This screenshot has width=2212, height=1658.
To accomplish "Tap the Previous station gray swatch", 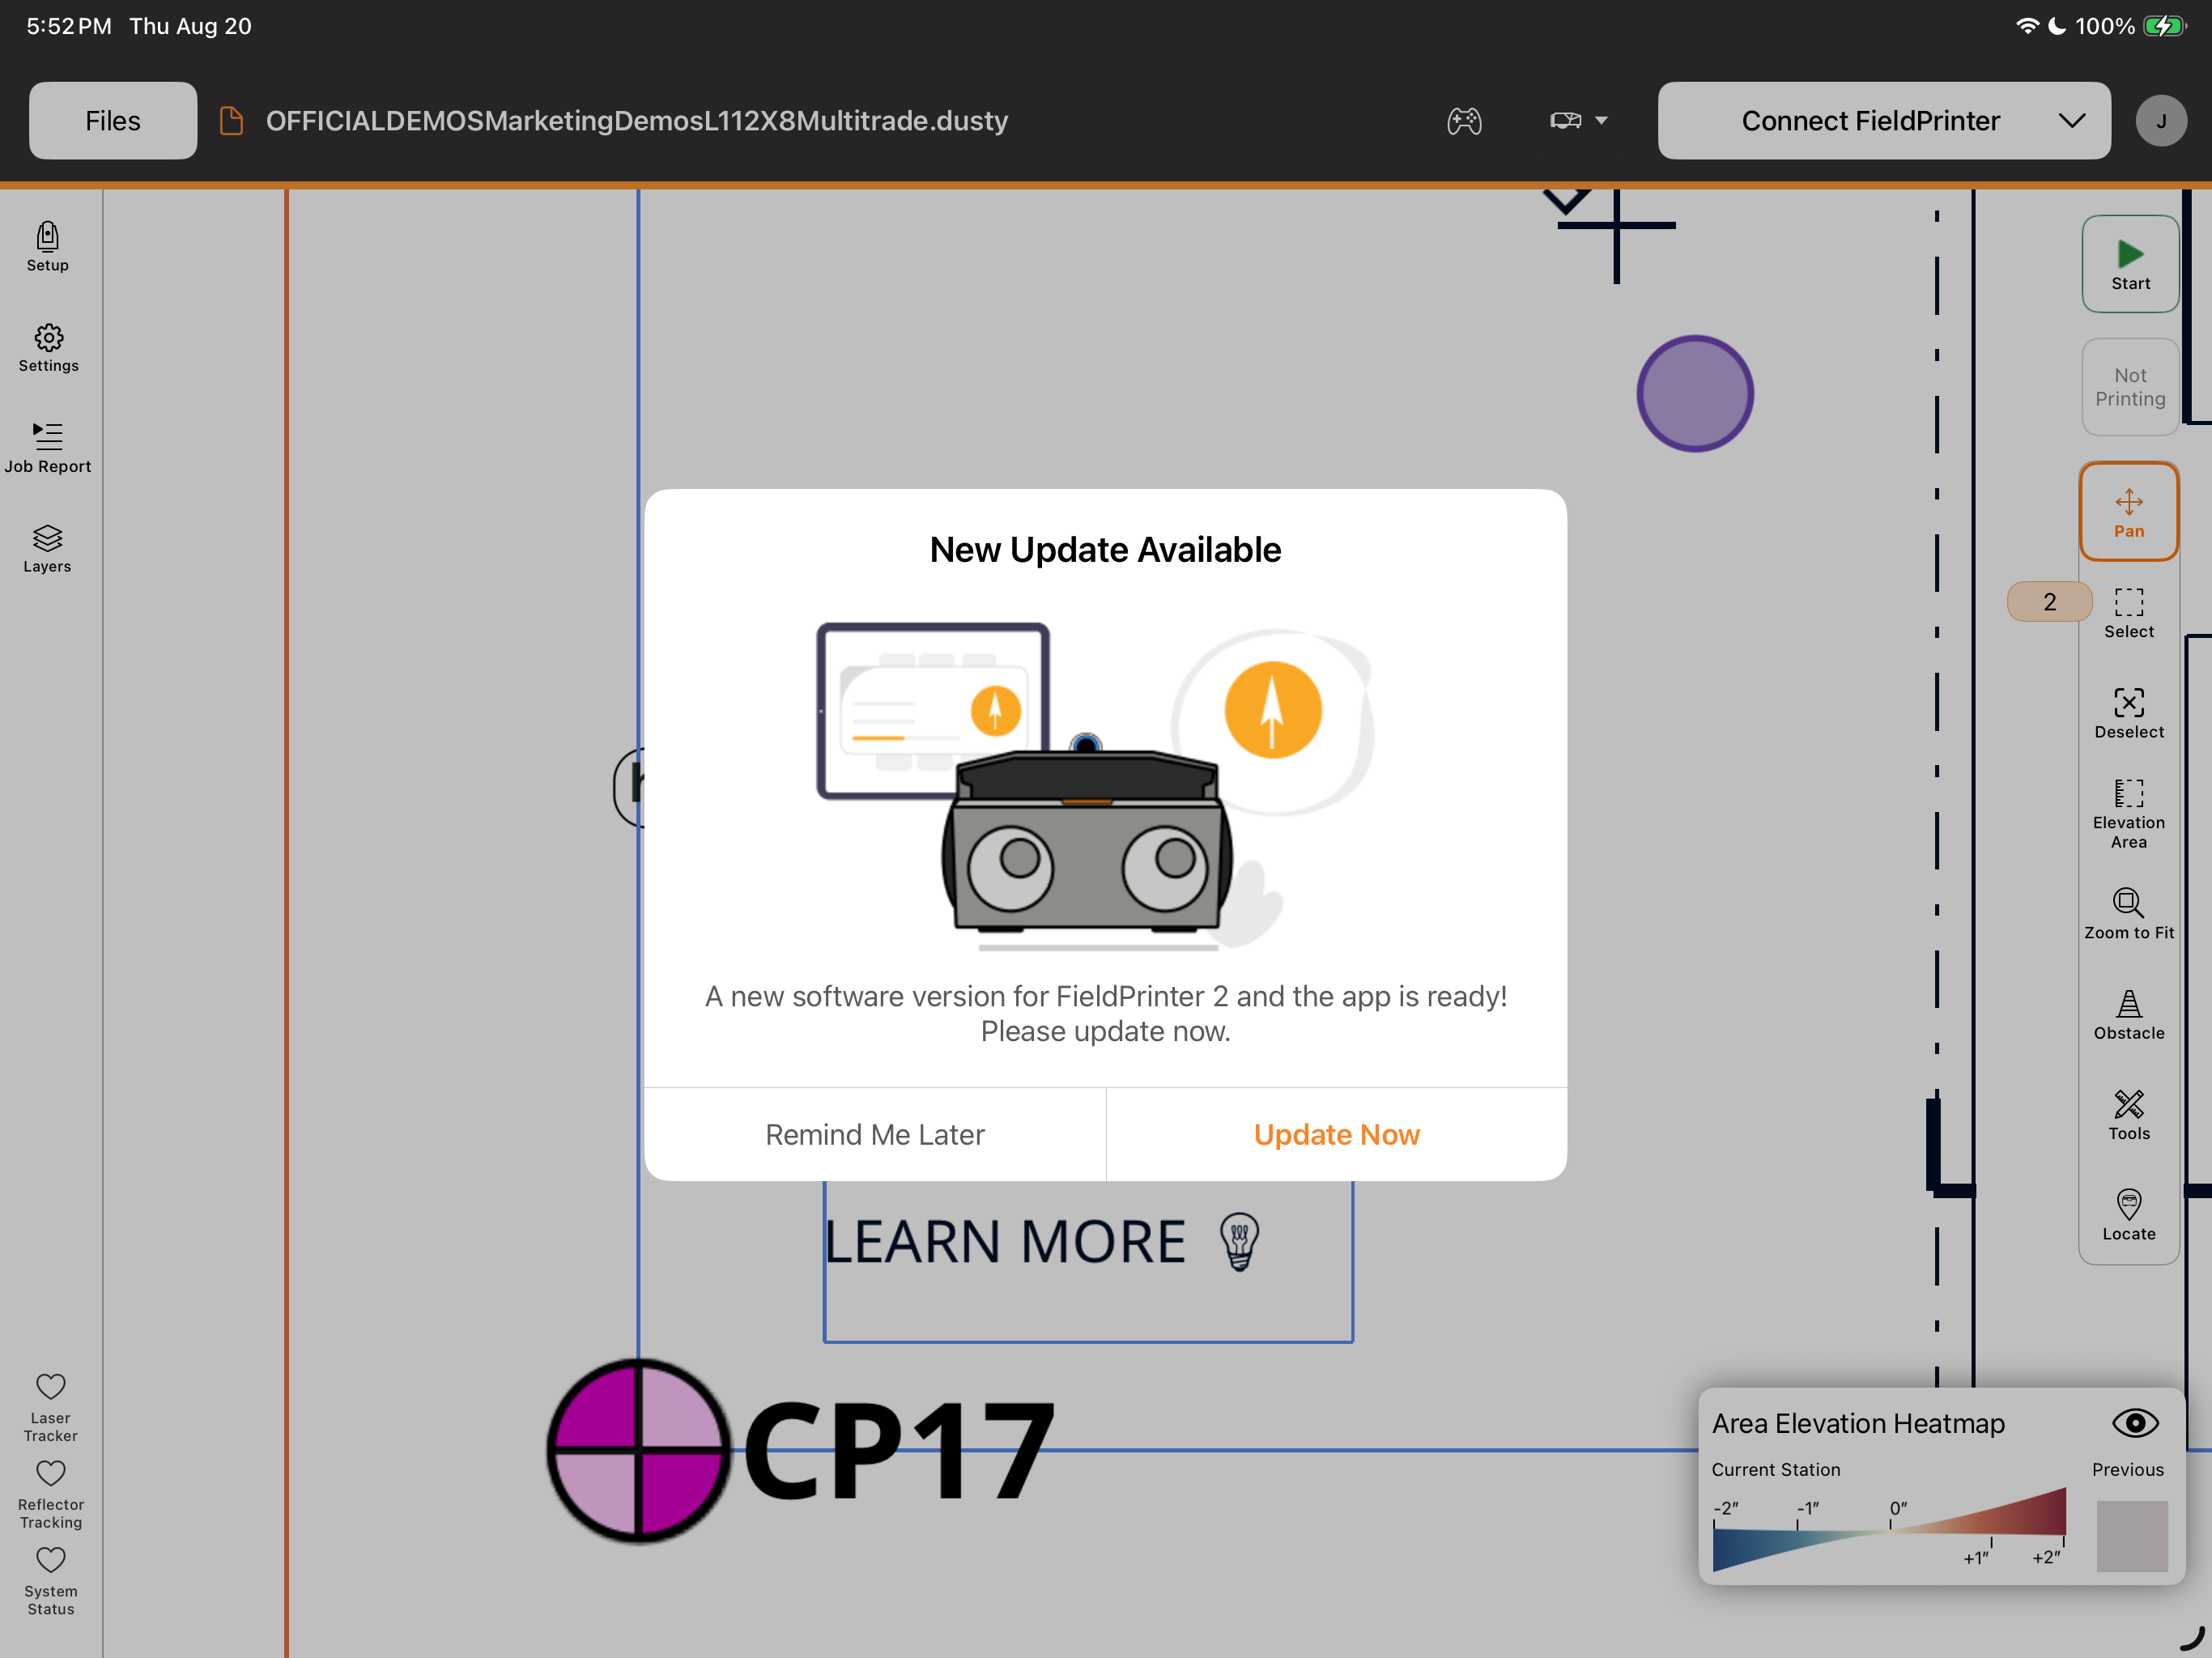I will (x=2132, y=1536).
